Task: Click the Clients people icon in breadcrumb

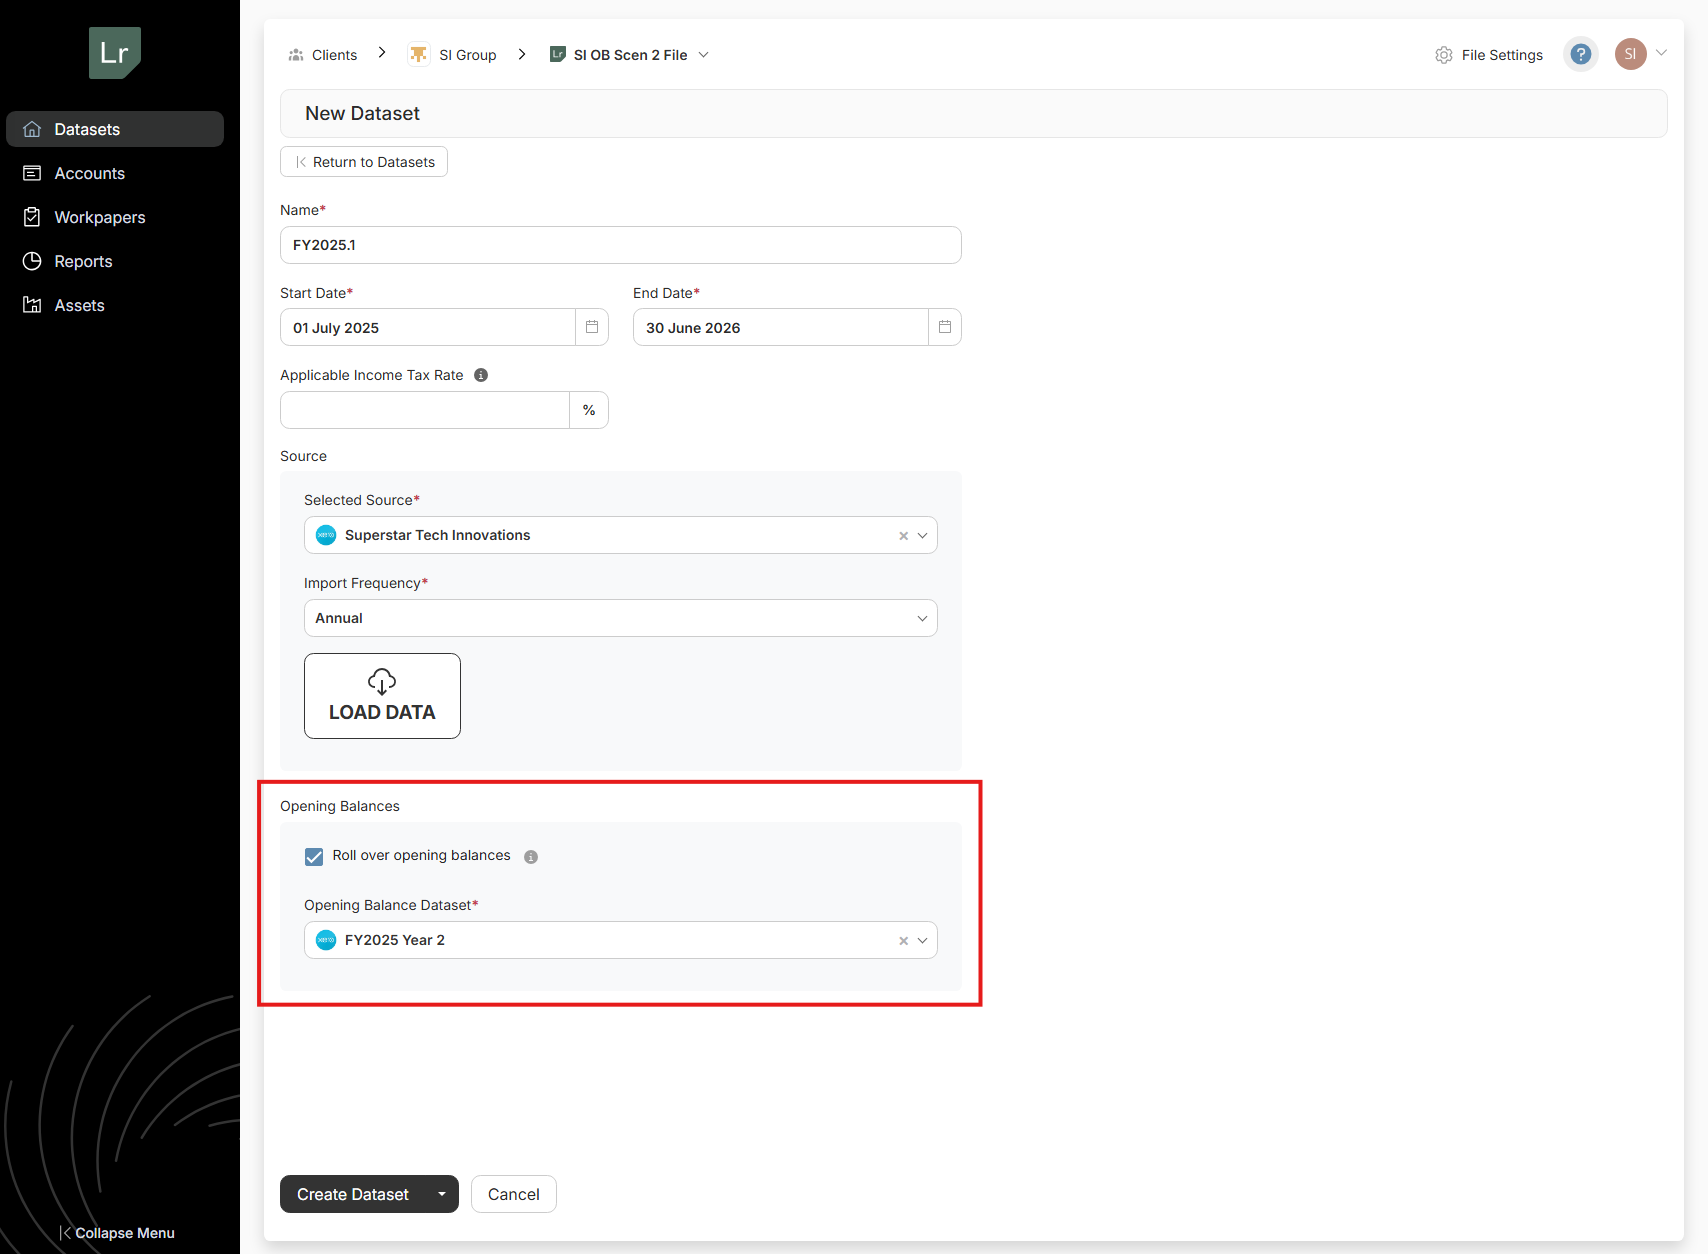Action: point(296,55)
